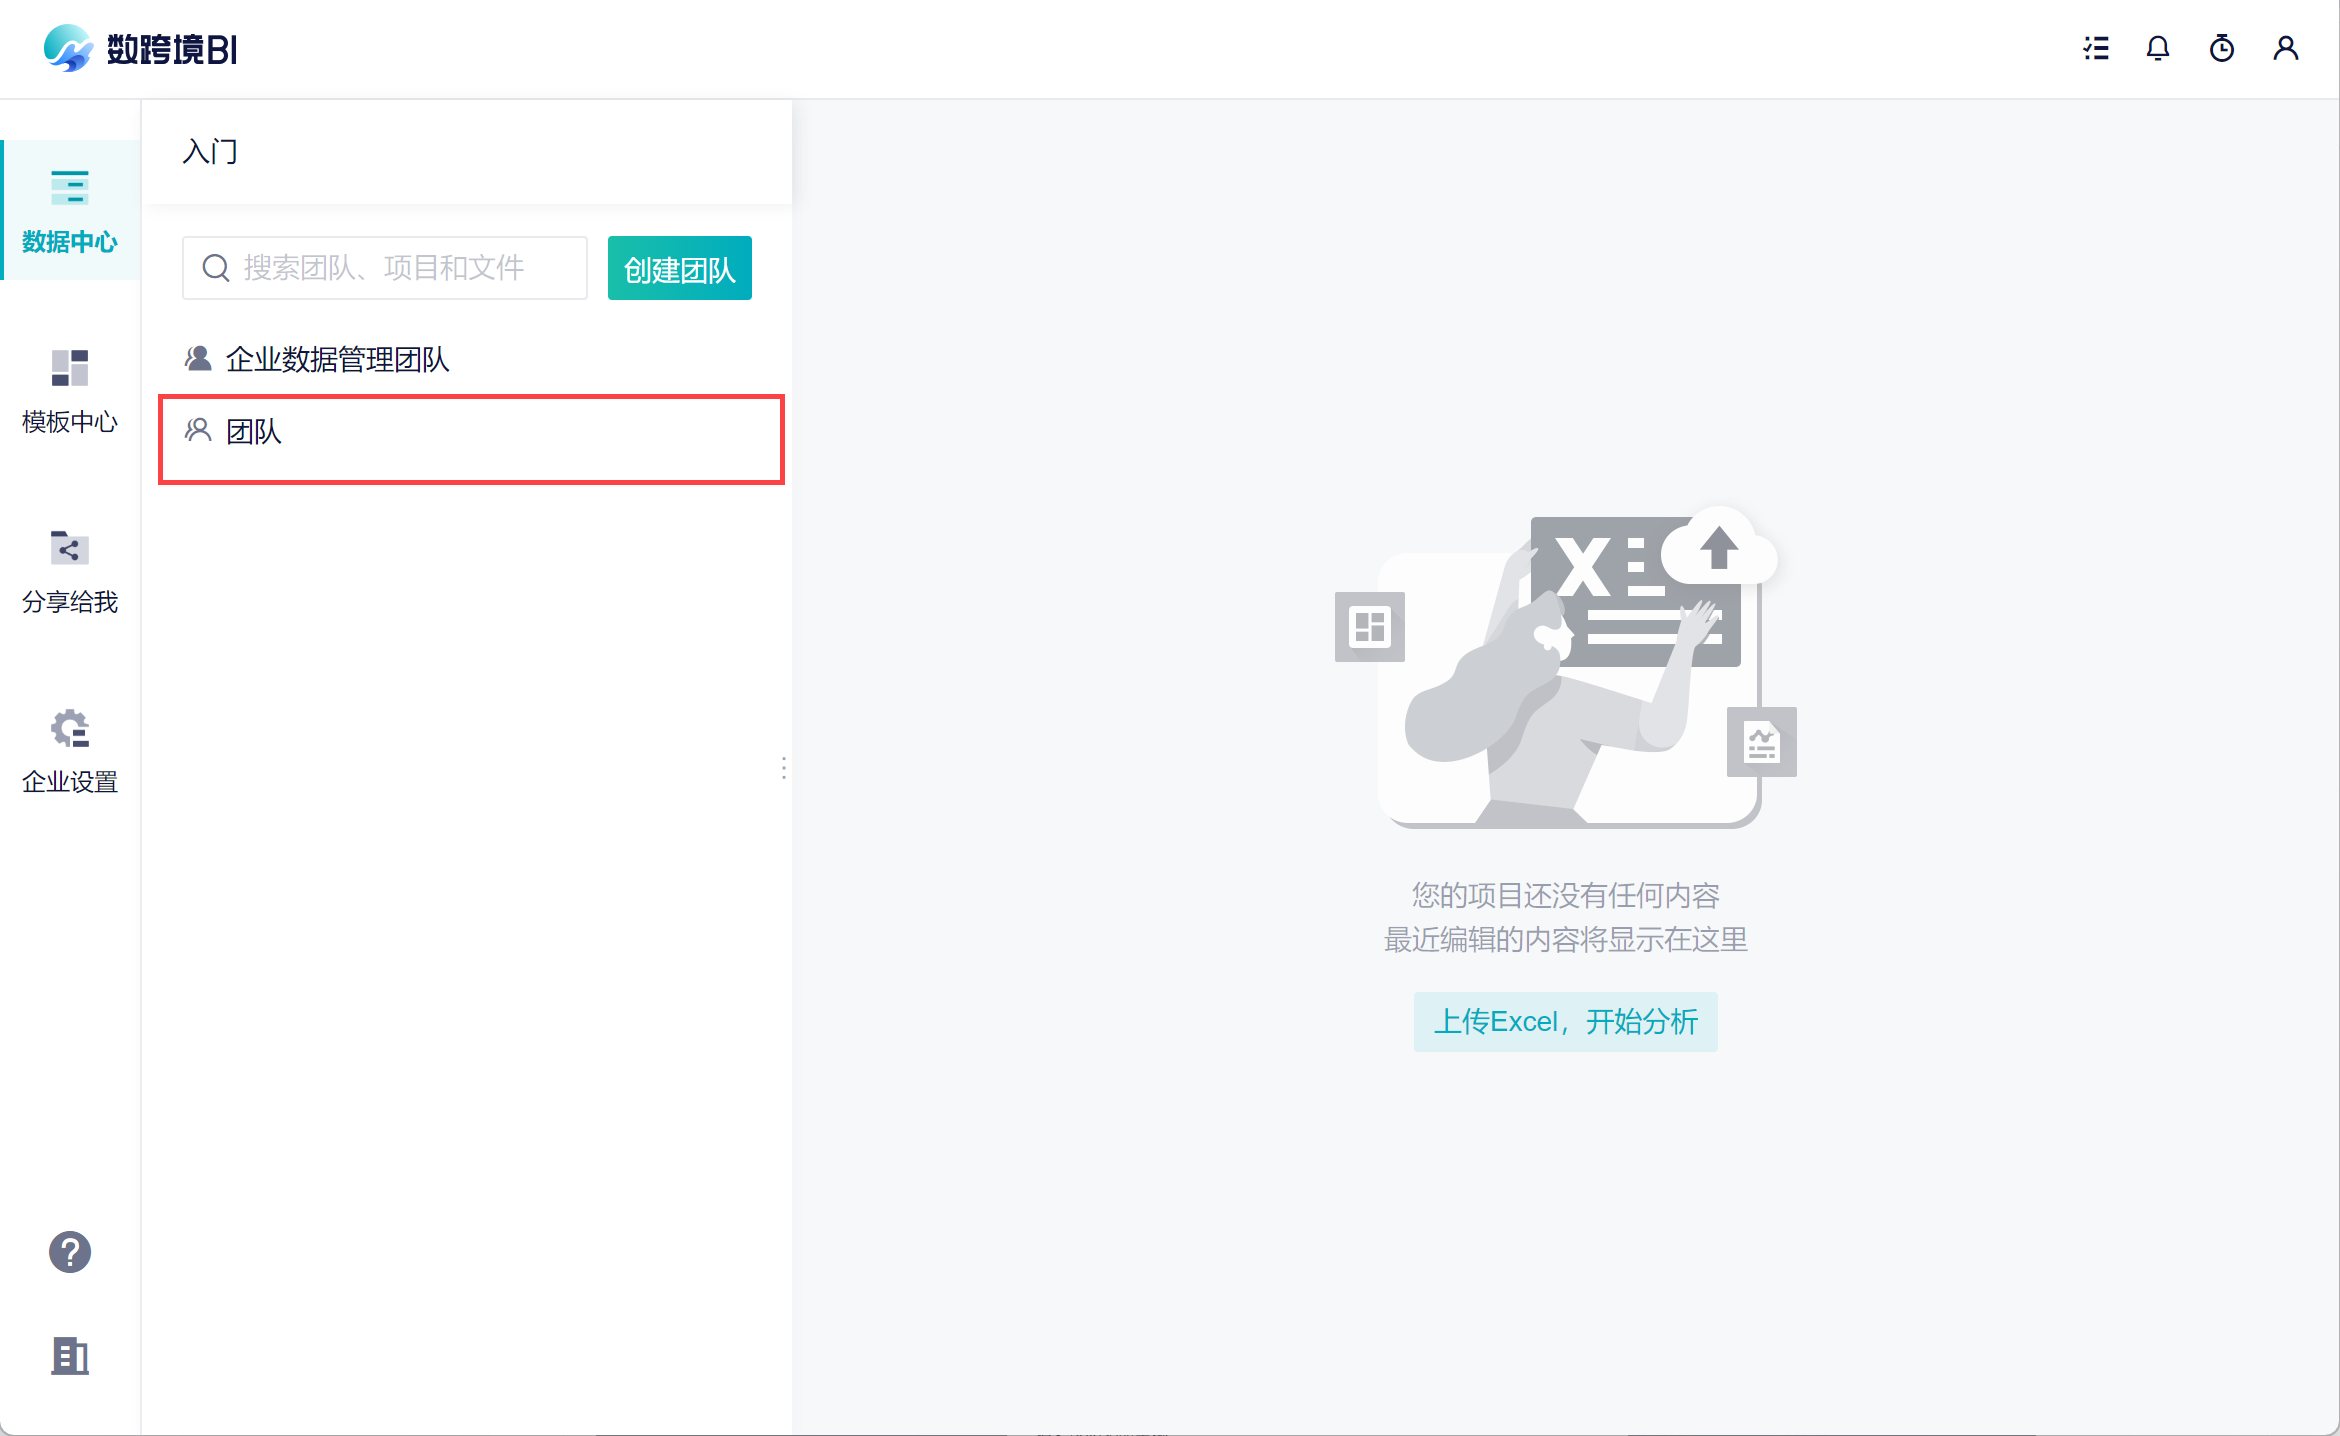Click the enterprise building icon
The height and width of the screenshot is (1436, 2340).
(x=70, y=1356)
